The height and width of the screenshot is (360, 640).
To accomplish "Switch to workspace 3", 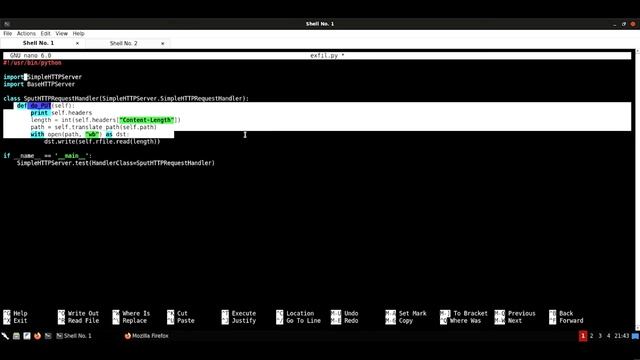I will [x=600, y=336].
